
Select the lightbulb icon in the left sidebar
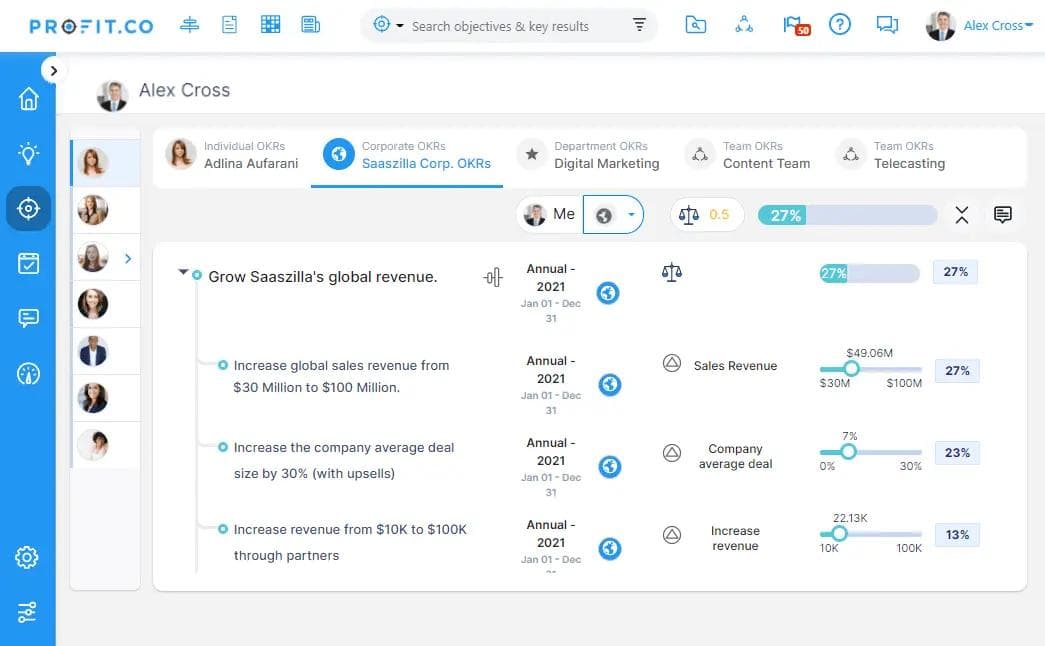27,153
